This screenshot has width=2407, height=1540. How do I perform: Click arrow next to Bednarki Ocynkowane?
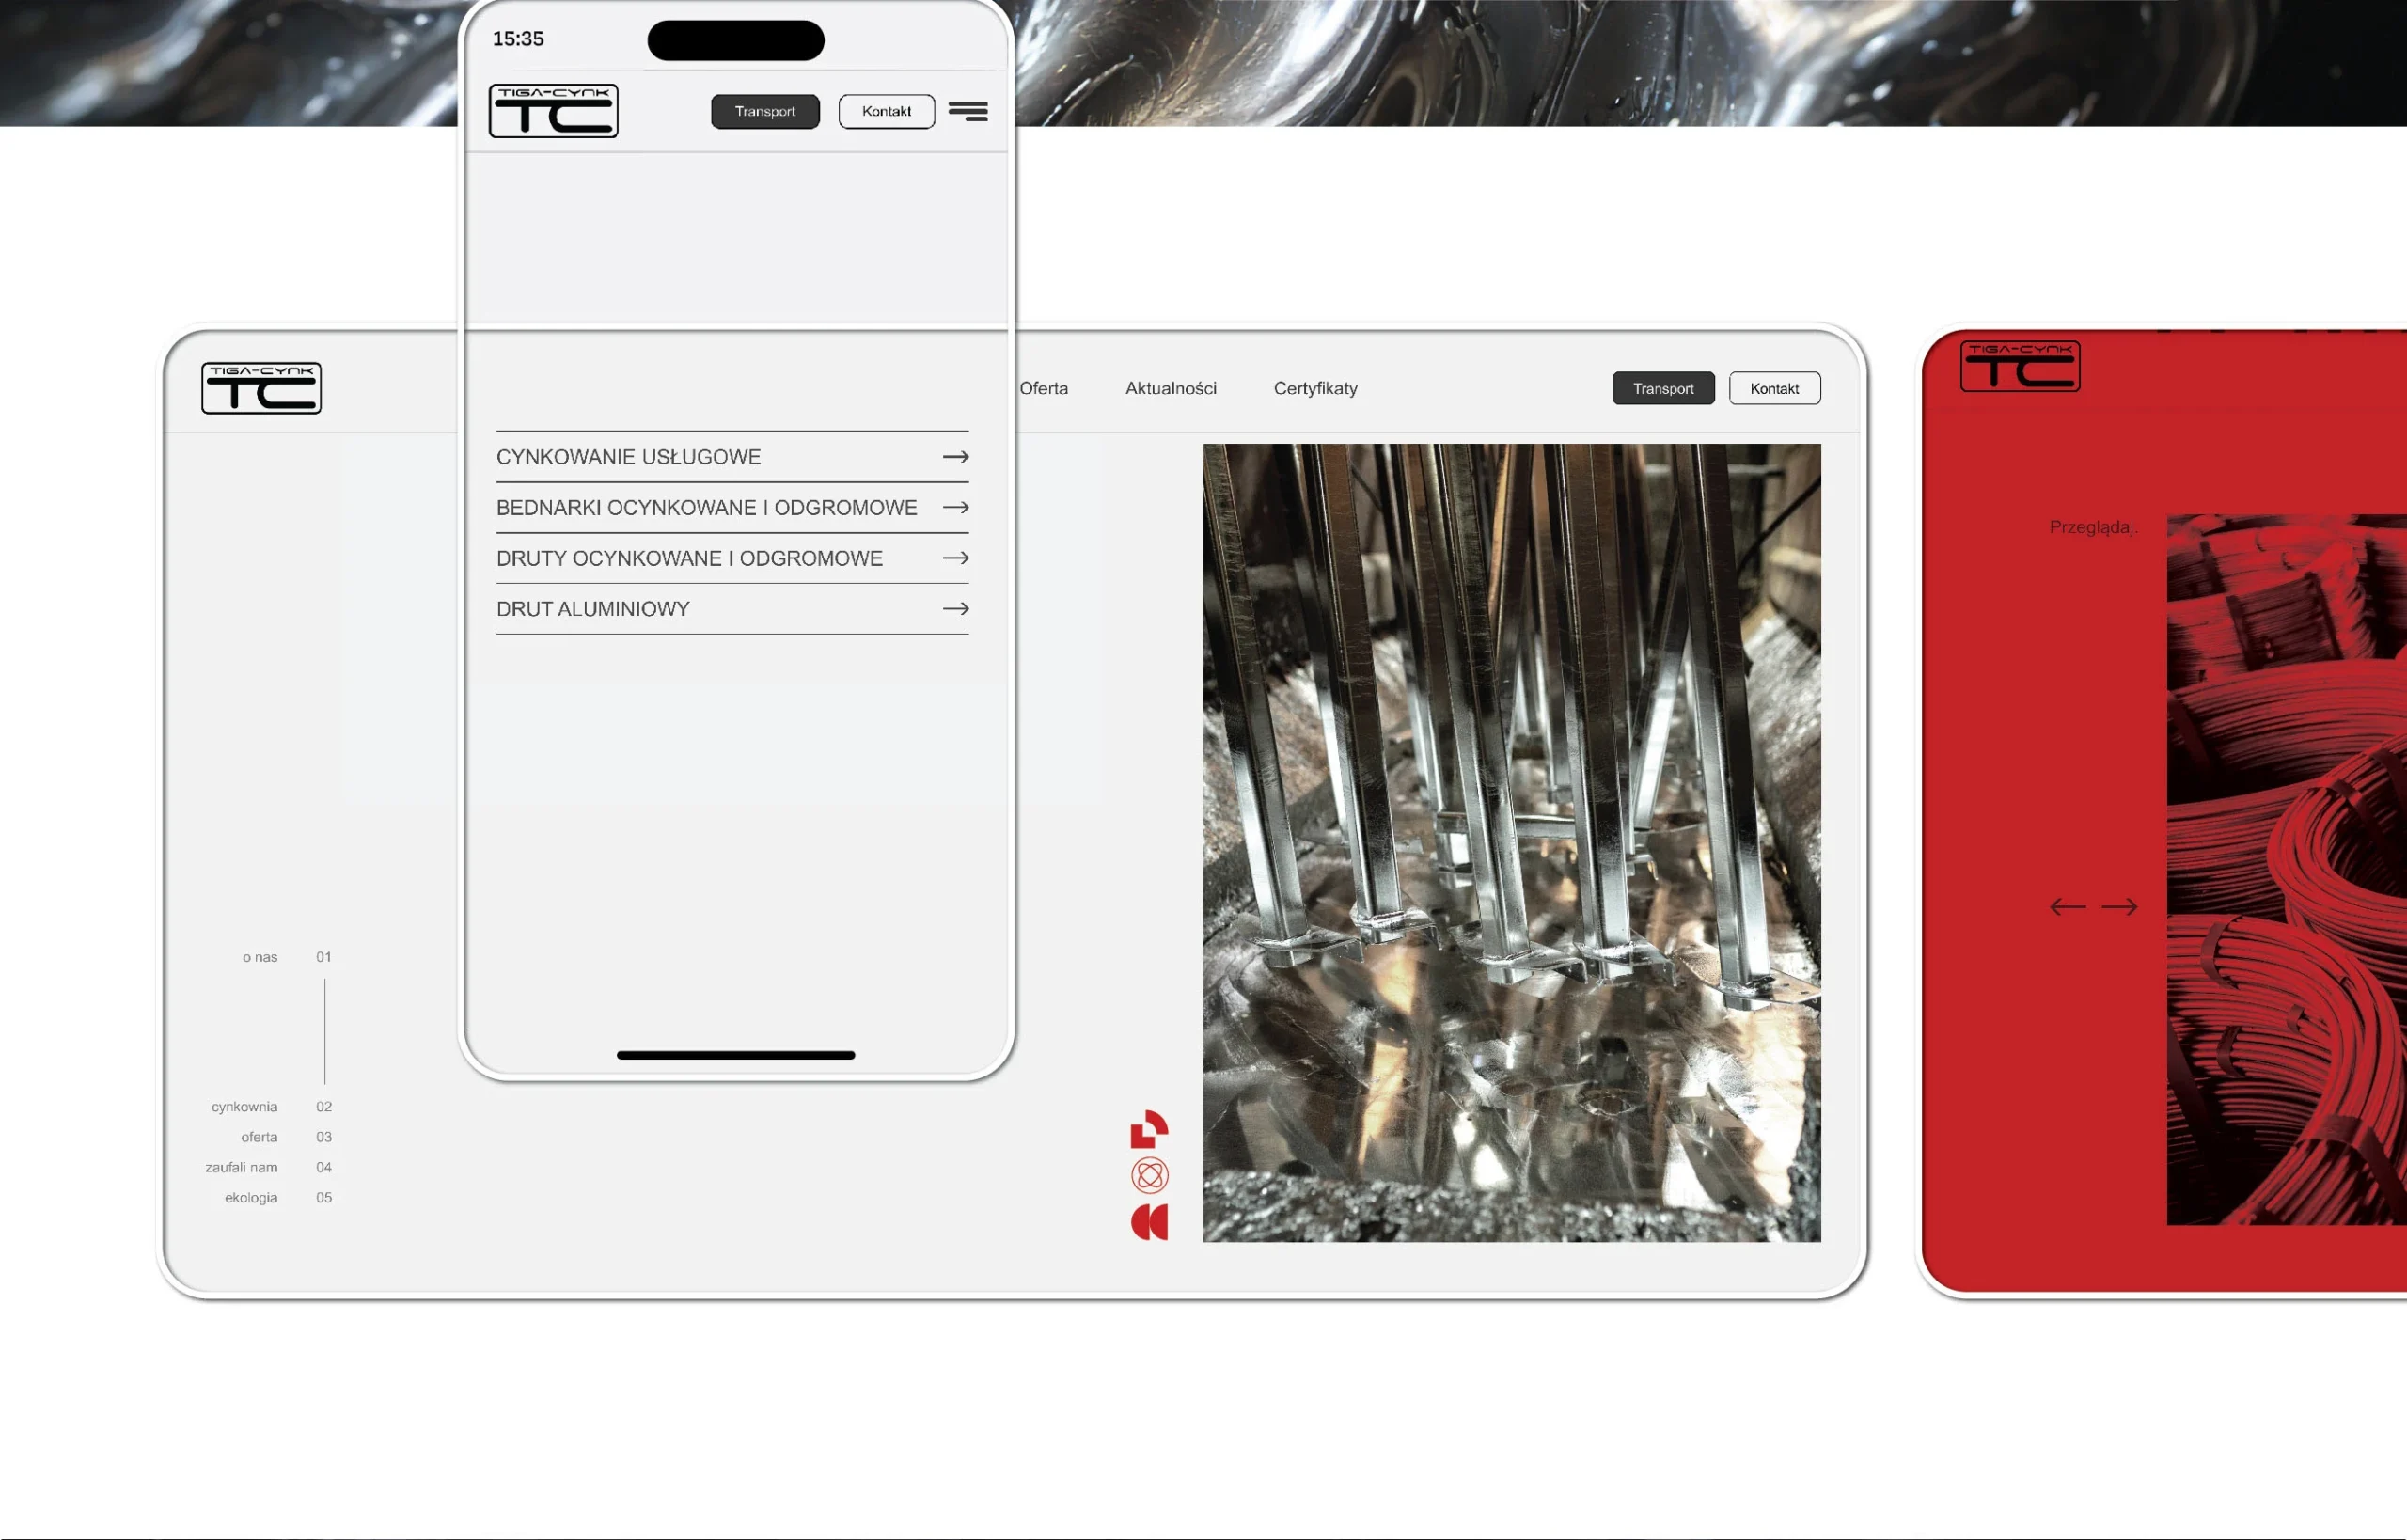tap(955, 508)
